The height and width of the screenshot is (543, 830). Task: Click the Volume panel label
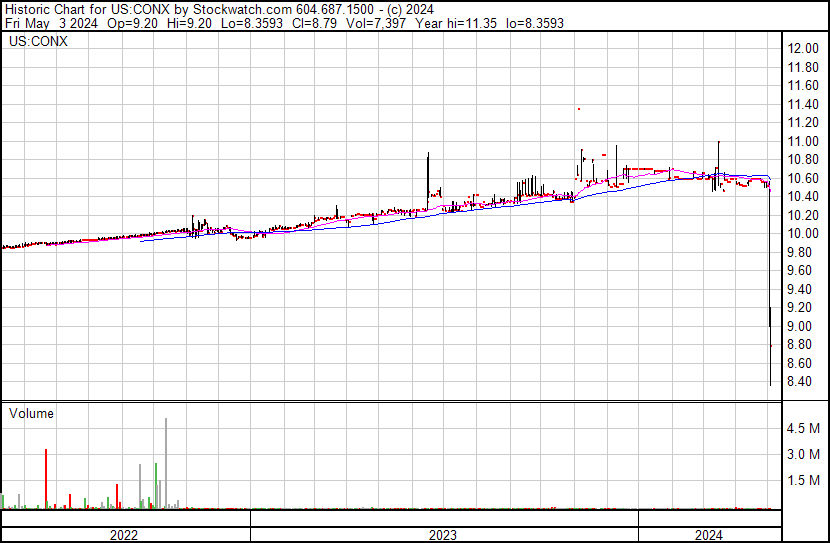click(32, 413)
